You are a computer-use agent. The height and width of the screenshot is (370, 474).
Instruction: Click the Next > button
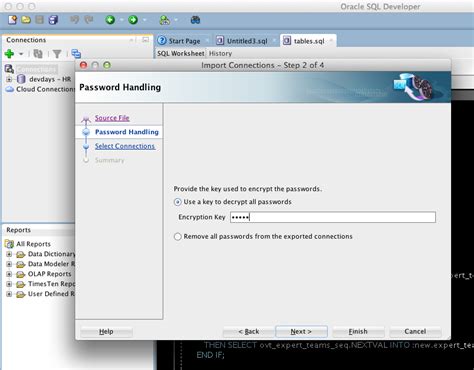pyautogui.click(x=301, y=331)
